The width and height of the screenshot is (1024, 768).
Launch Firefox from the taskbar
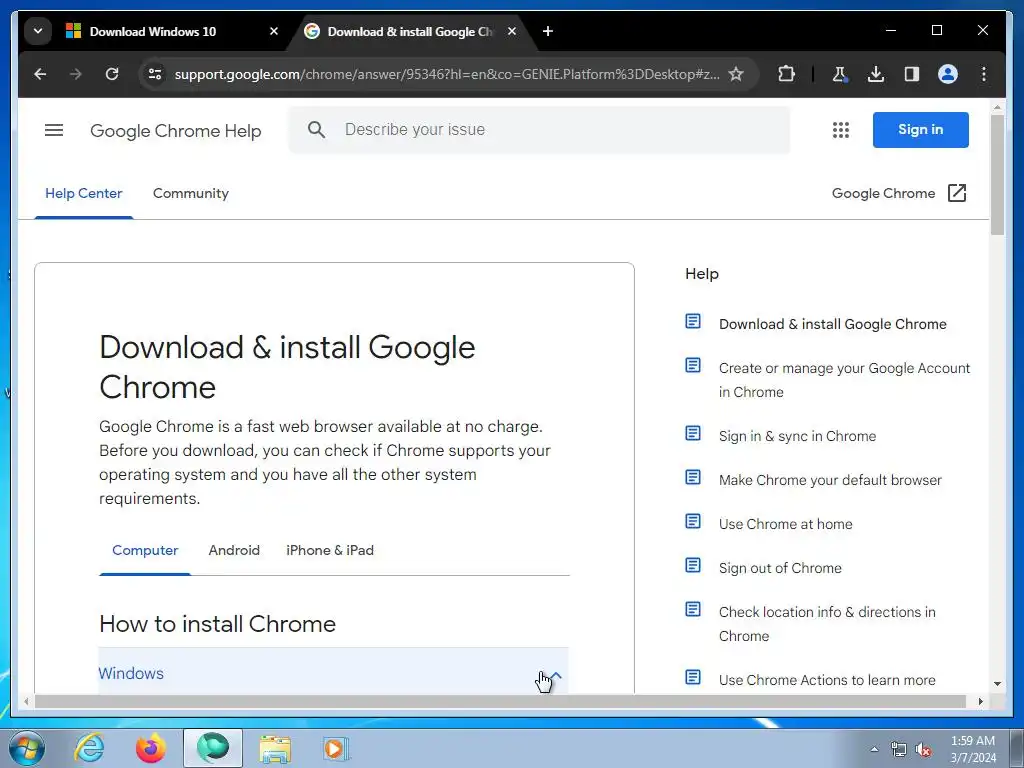pyautogui.click(x=150, y=748)
